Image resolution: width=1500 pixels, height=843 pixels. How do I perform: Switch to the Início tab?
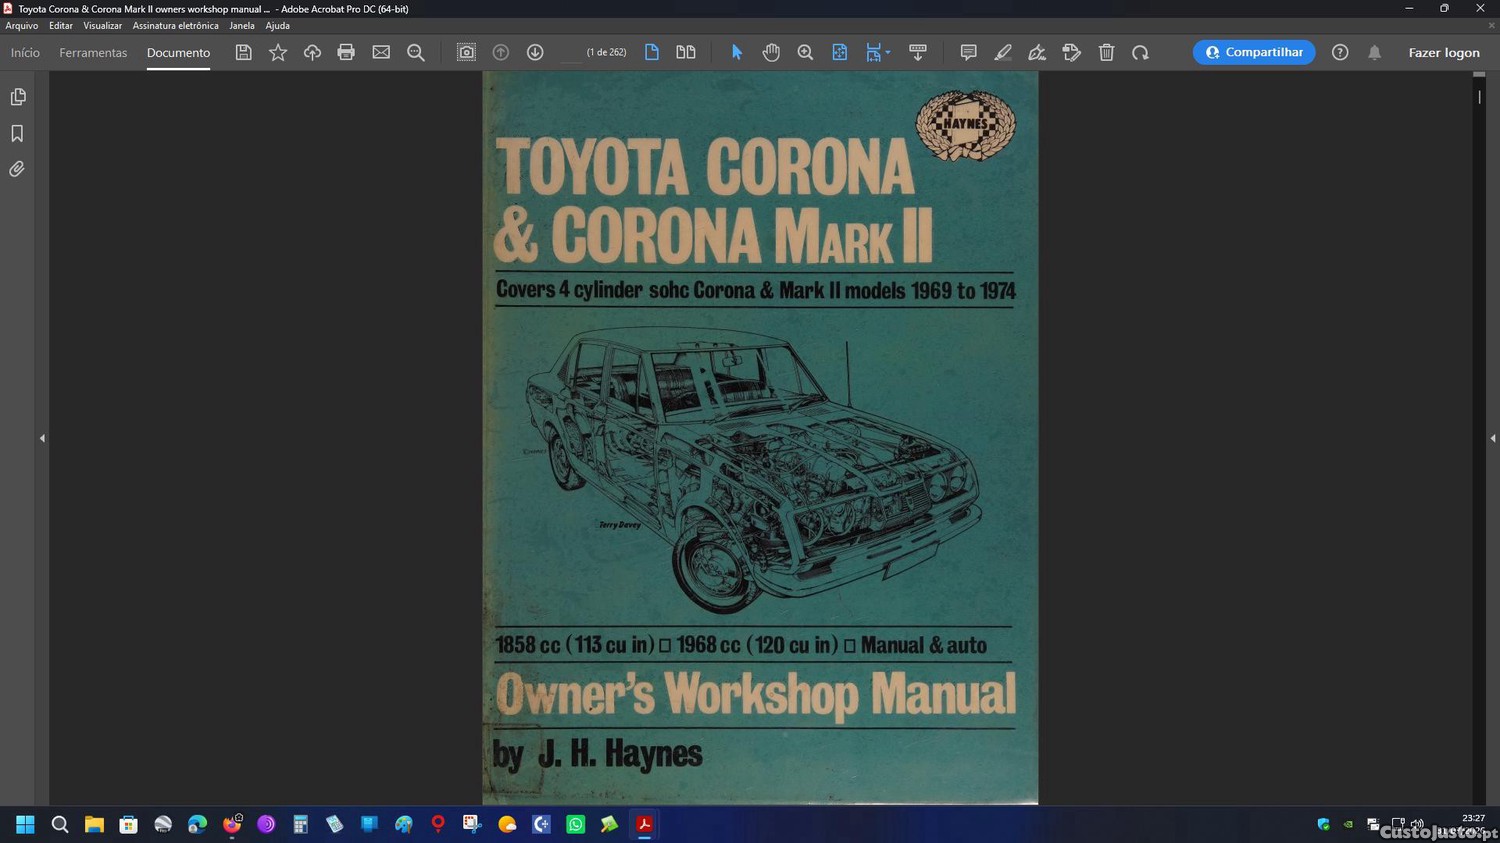tap(25, 52)
